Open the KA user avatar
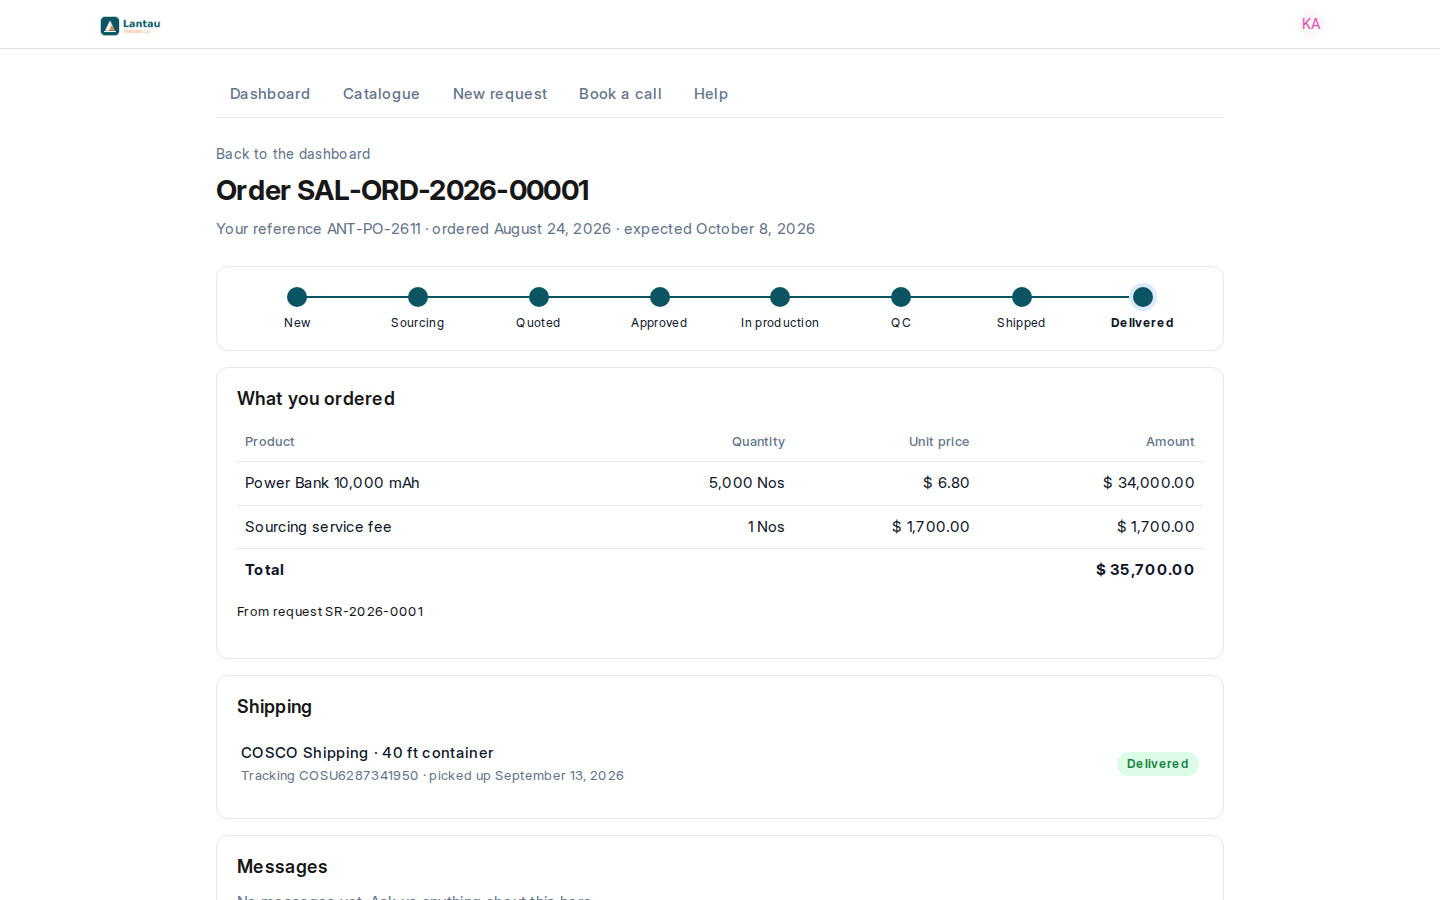This screenshot has height=900, width=1440. click(1311, 24)
